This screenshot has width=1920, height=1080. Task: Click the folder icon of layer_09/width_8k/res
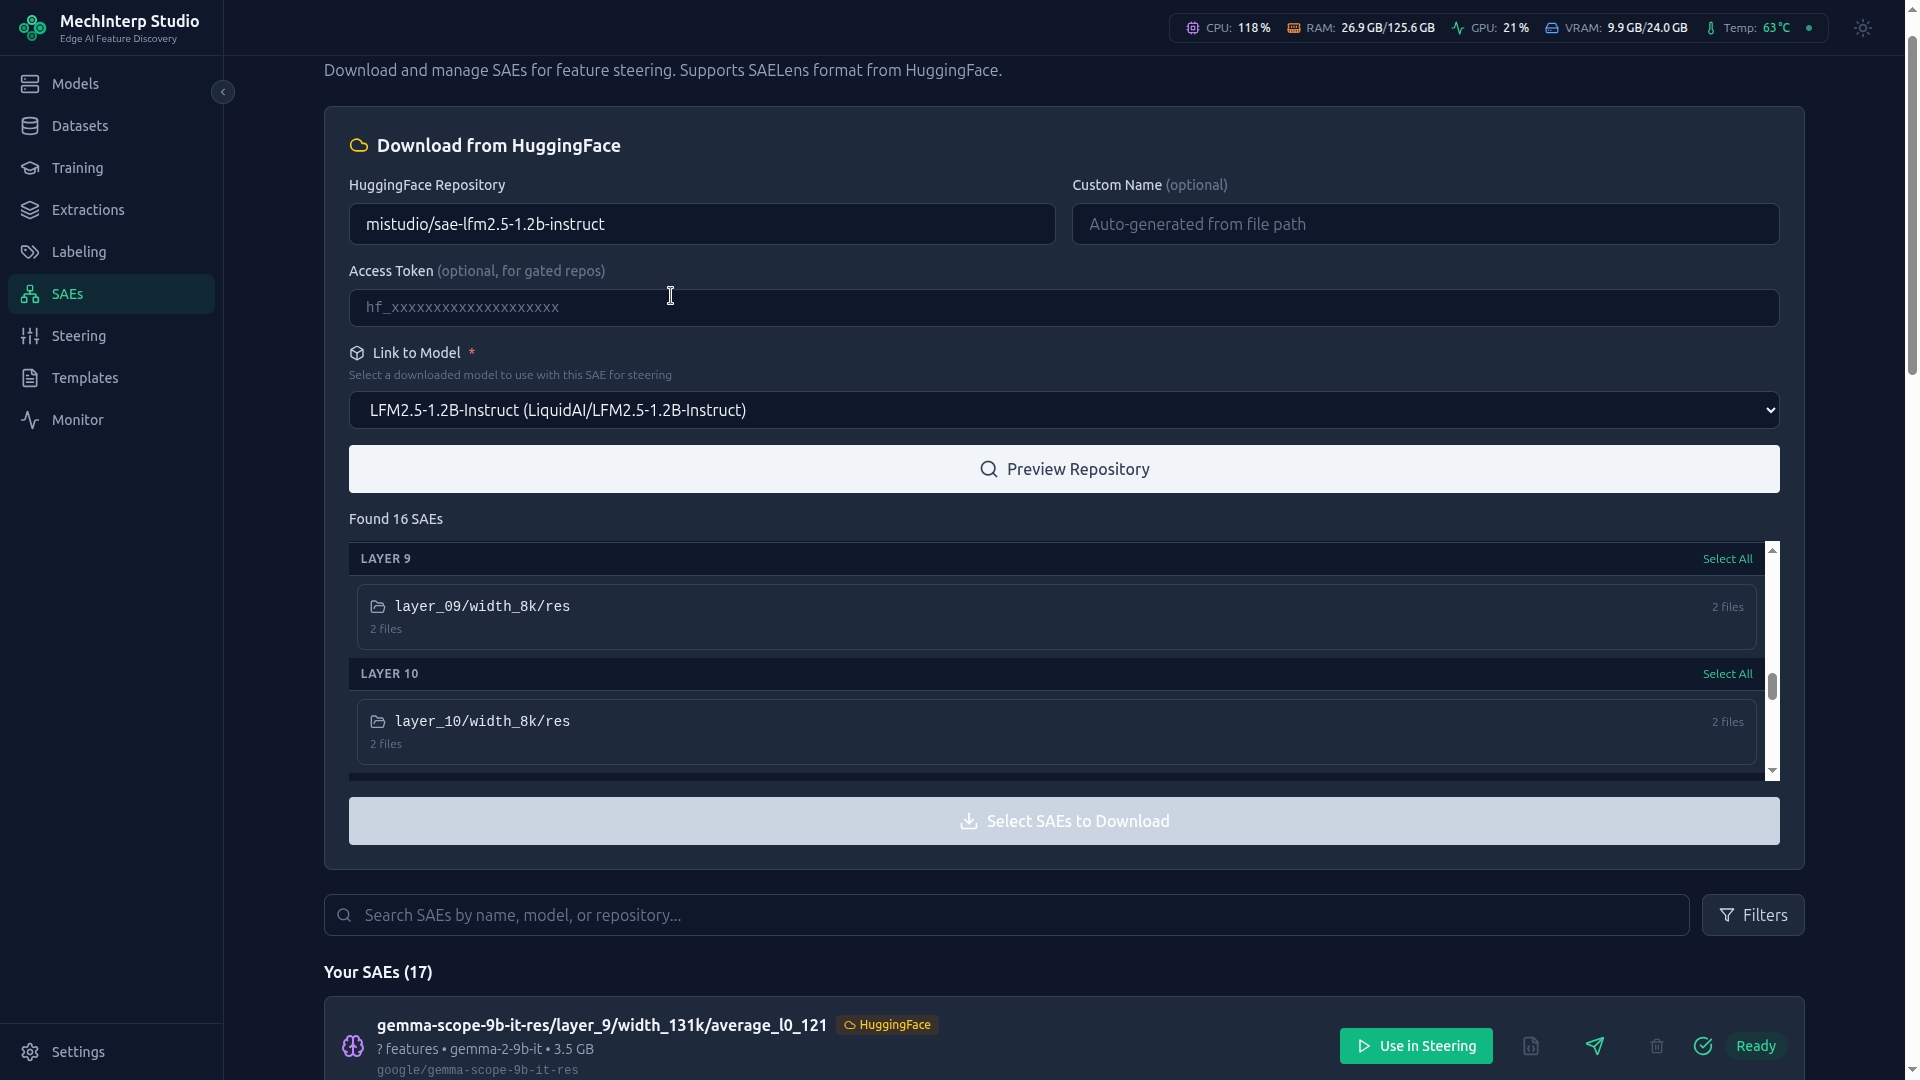tap(378, 607)
